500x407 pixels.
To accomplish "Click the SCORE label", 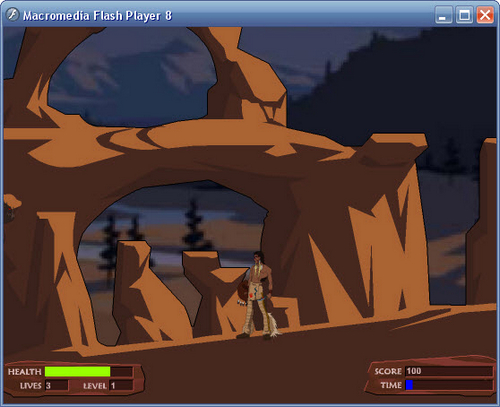I will 388,371.
